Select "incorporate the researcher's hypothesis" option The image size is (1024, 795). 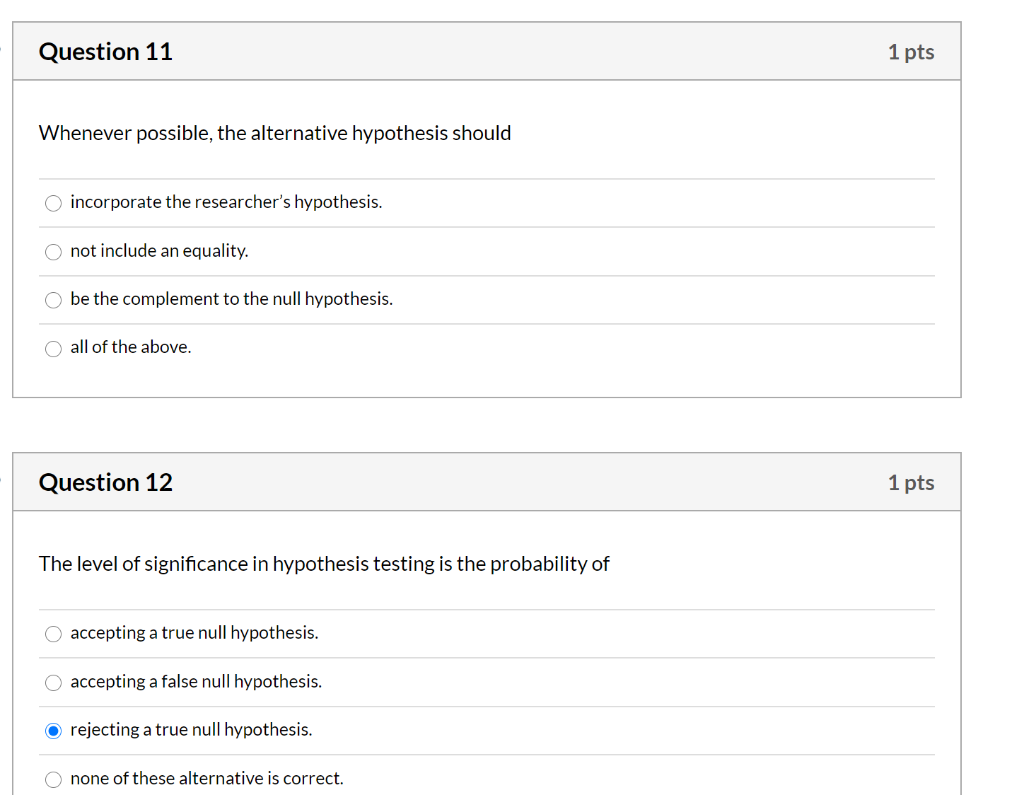coord(53,203)
